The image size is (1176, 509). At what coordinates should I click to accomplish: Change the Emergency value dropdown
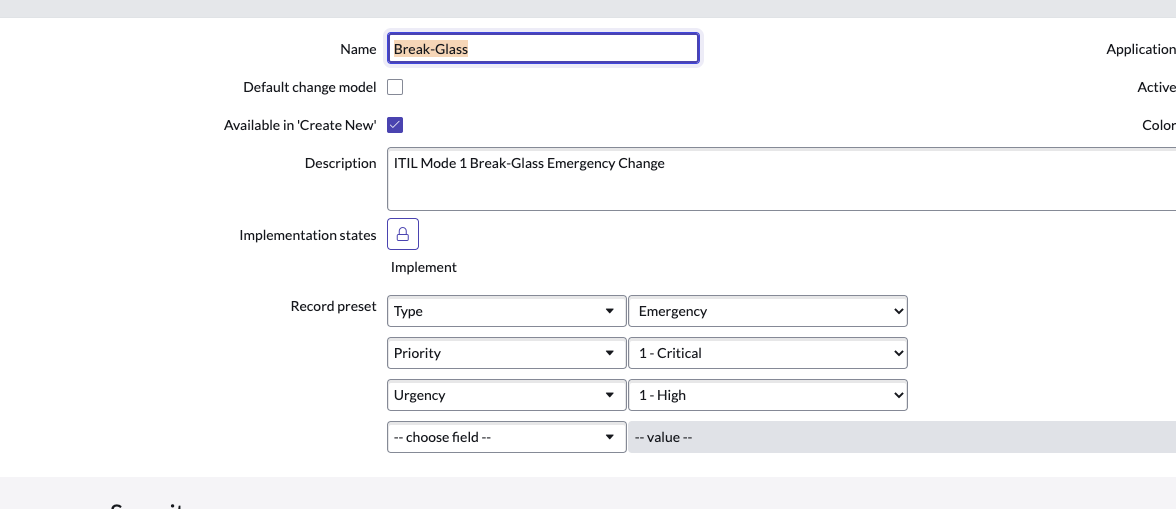pyautogui.click(x=767, y=311)
